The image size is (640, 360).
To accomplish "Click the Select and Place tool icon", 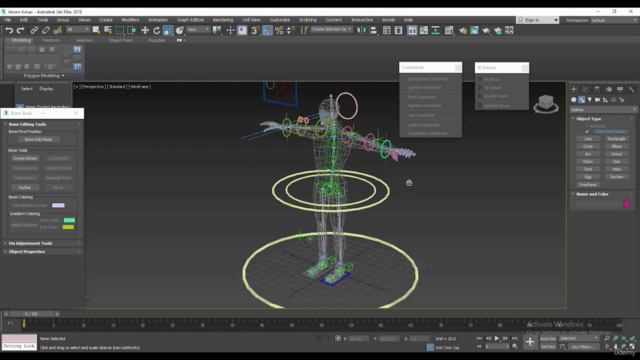I will 180,30.
